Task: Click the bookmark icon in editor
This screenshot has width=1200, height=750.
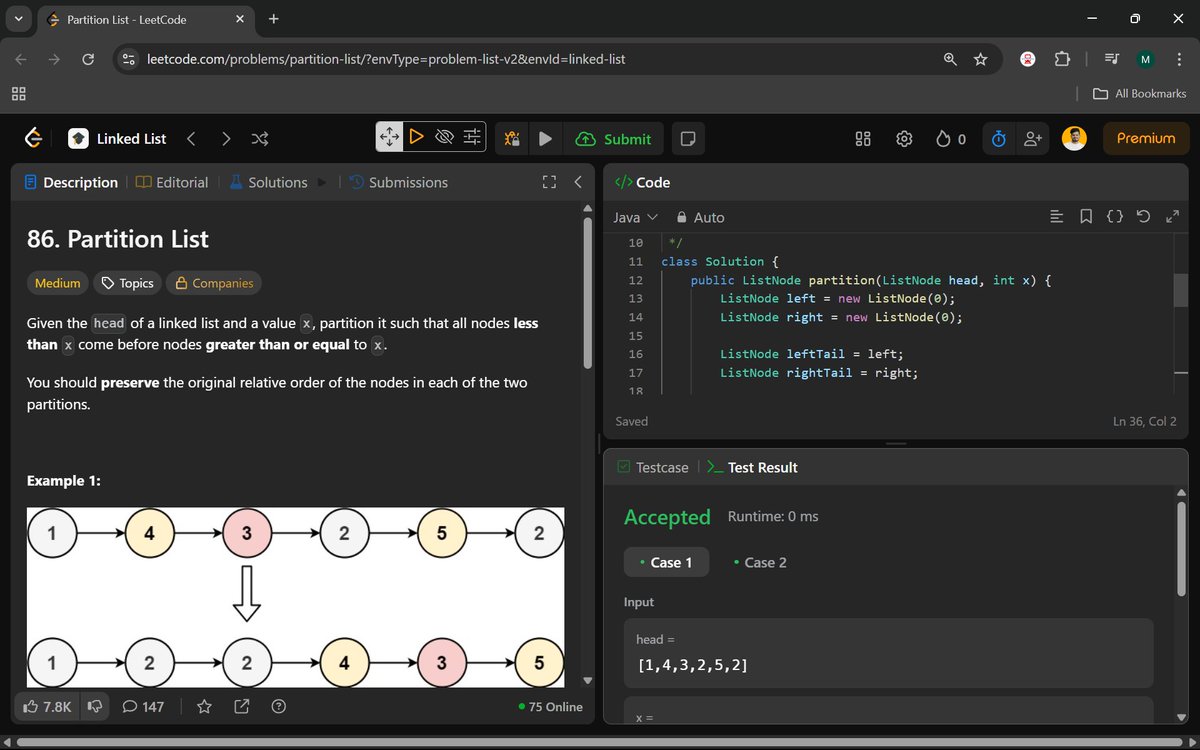Action: point(1086,217)
